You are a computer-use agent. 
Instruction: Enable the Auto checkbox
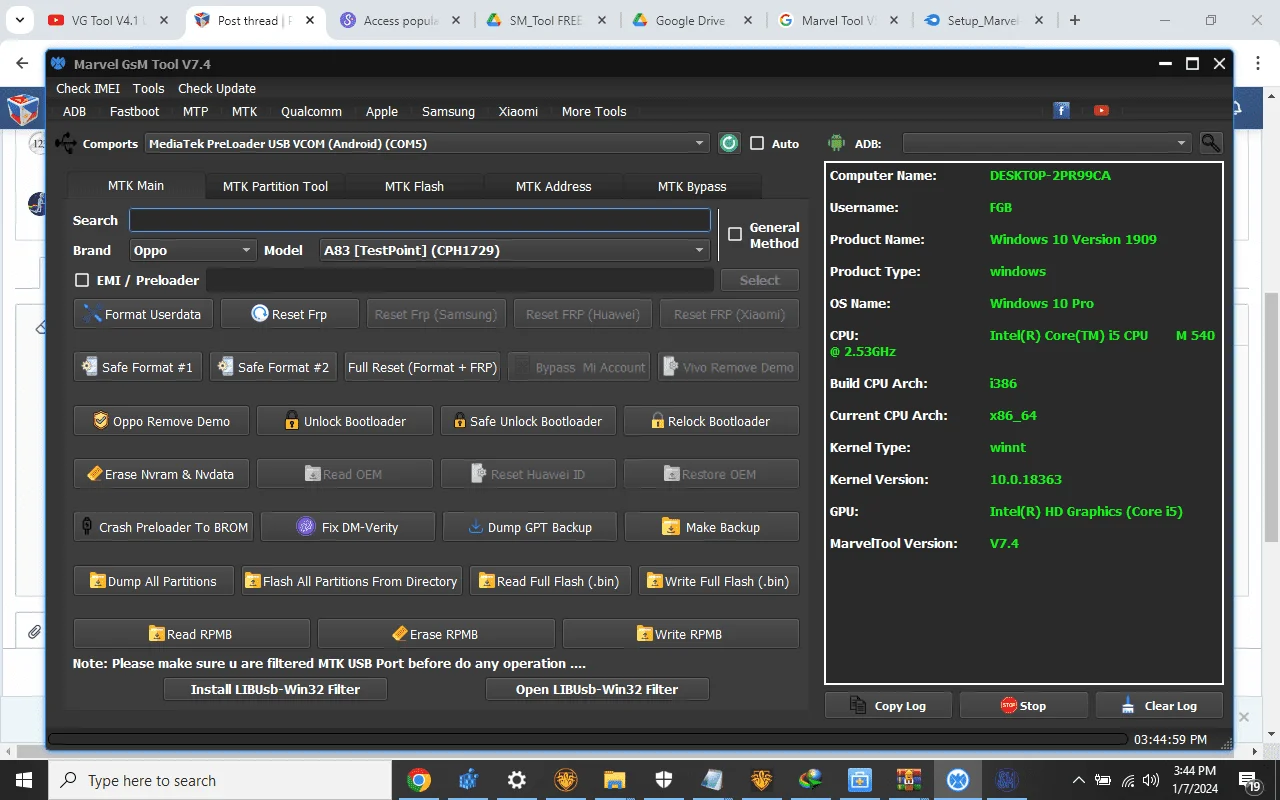757,143
